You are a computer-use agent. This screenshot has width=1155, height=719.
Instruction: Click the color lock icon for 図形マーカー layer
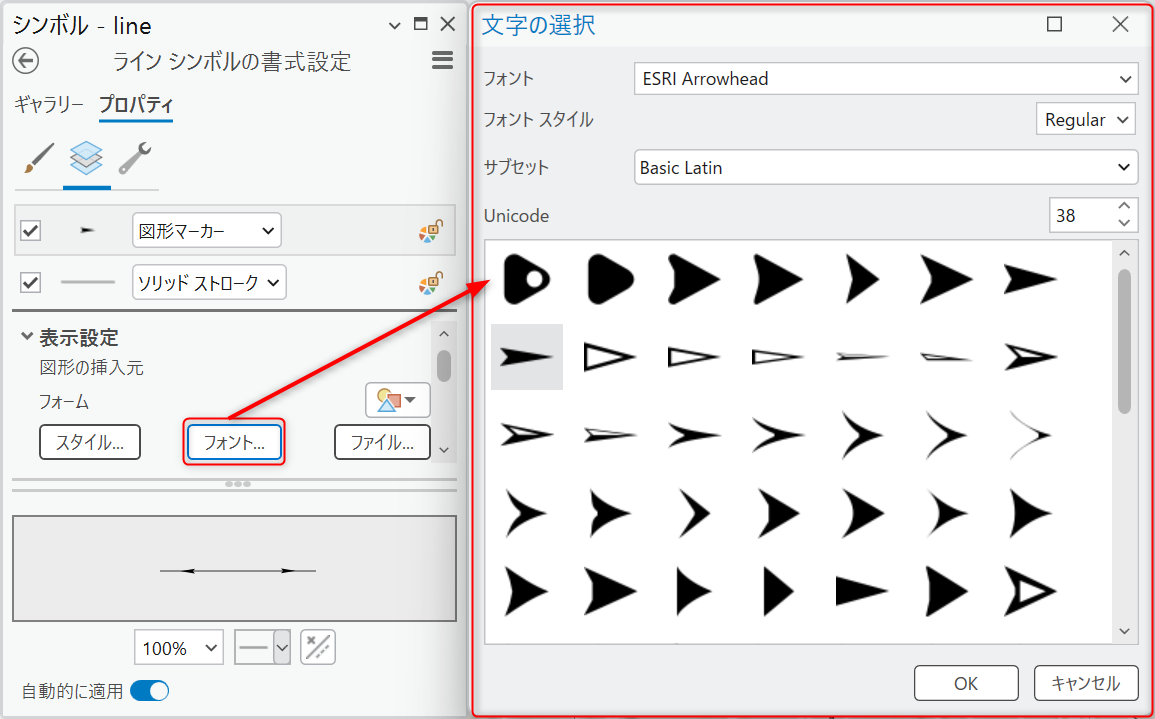[431, 232]
